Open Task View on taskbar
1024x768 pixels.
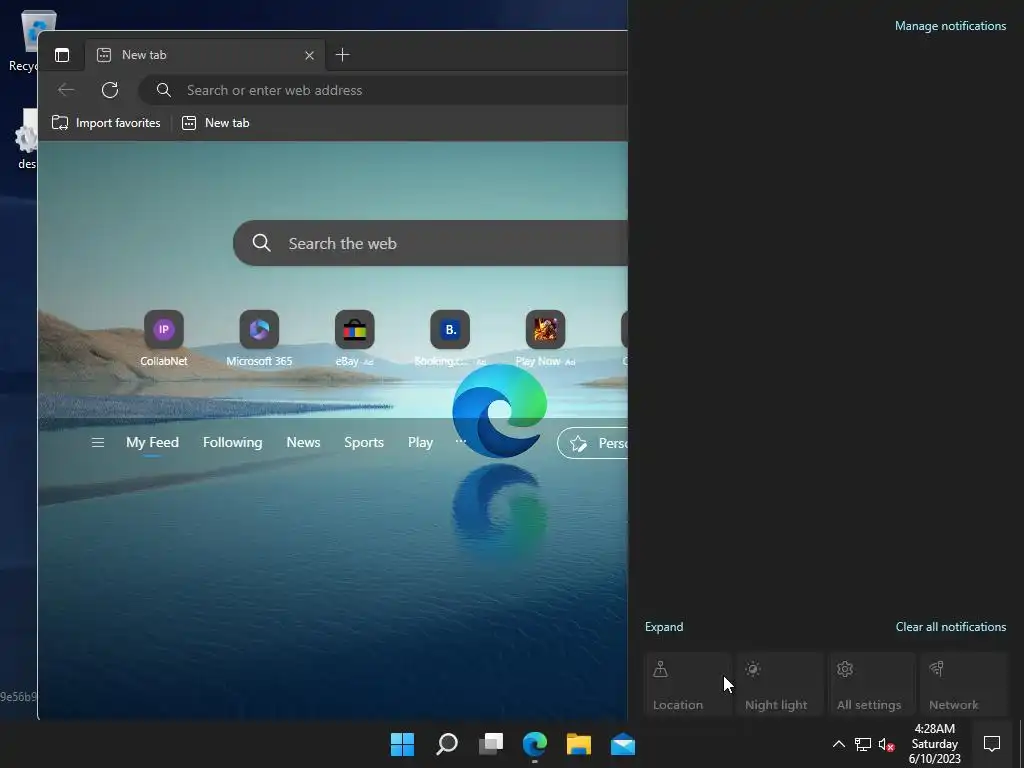[491, 744]
